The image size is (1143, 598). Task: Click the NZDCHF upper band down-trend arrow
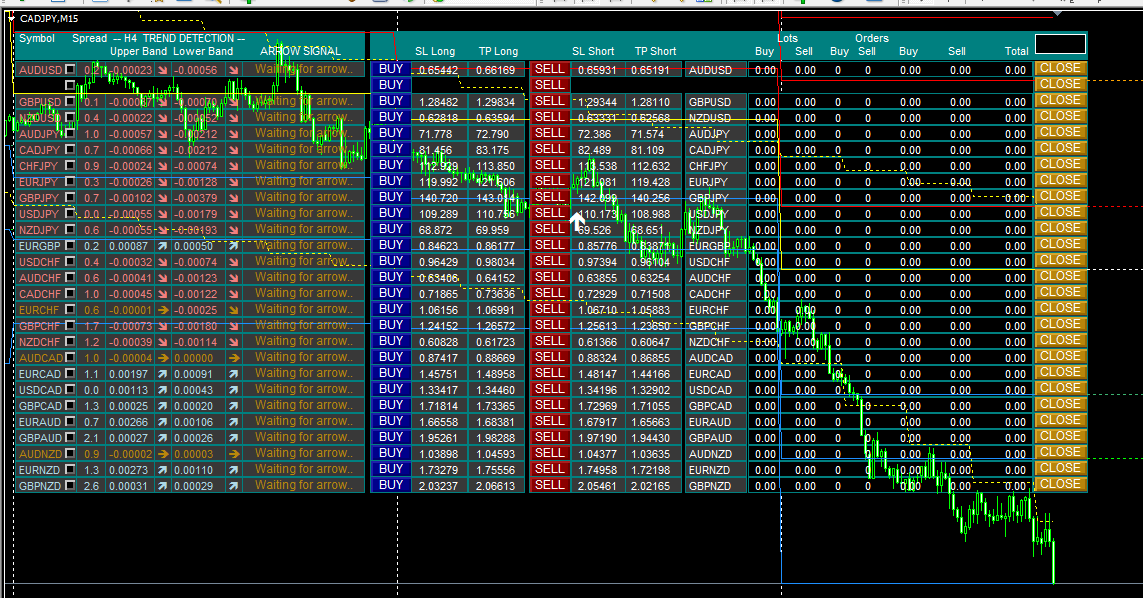click(x=162, y=342)
